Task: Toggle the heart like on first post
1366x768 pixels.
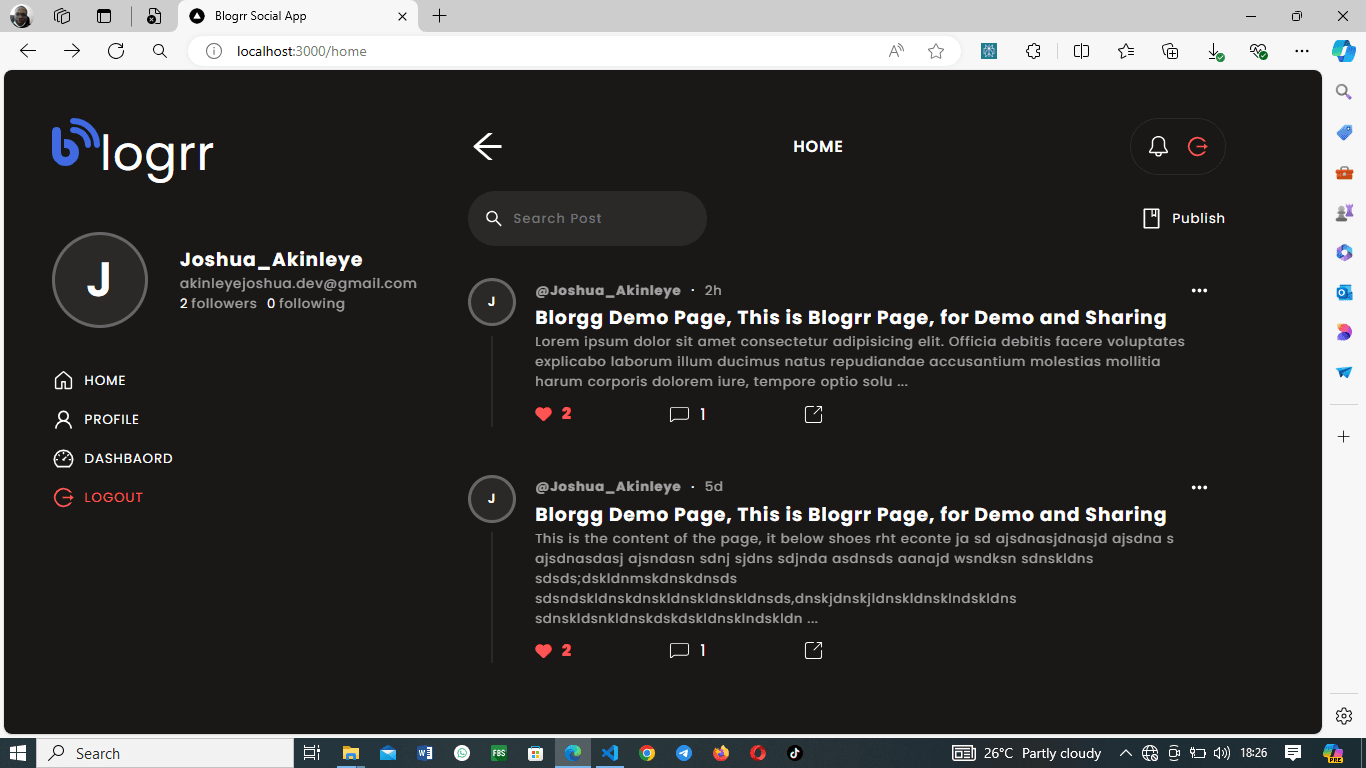Action: [543, 414]
